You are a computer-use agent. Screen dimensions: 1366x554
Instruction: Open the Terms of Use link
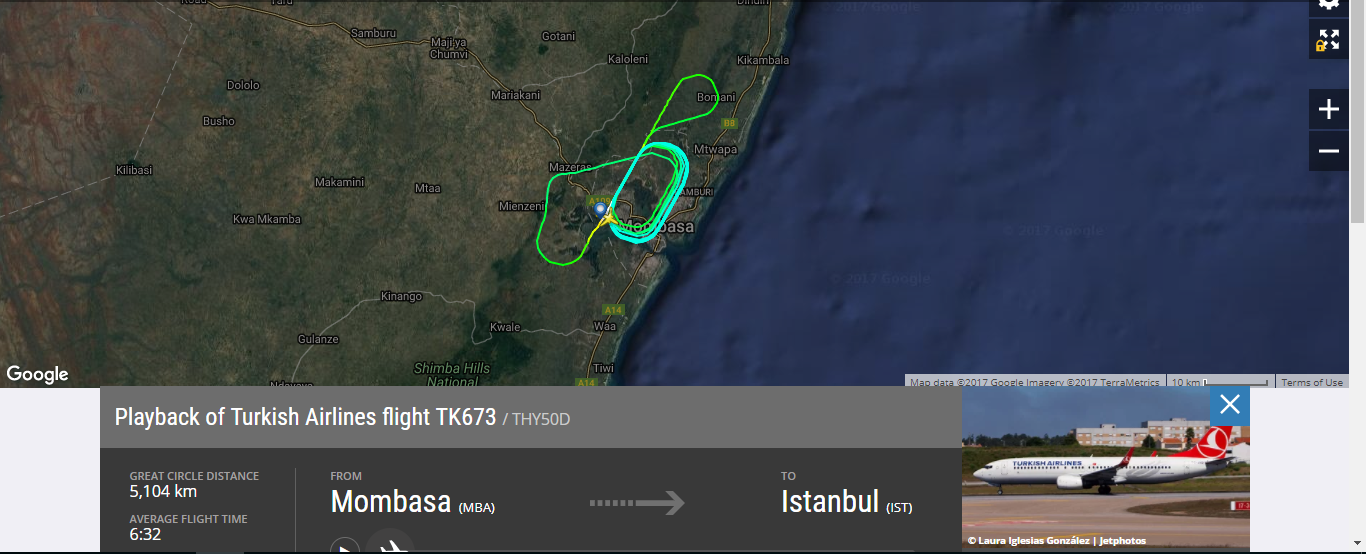pyautogui.click(x=1312, y=382)
